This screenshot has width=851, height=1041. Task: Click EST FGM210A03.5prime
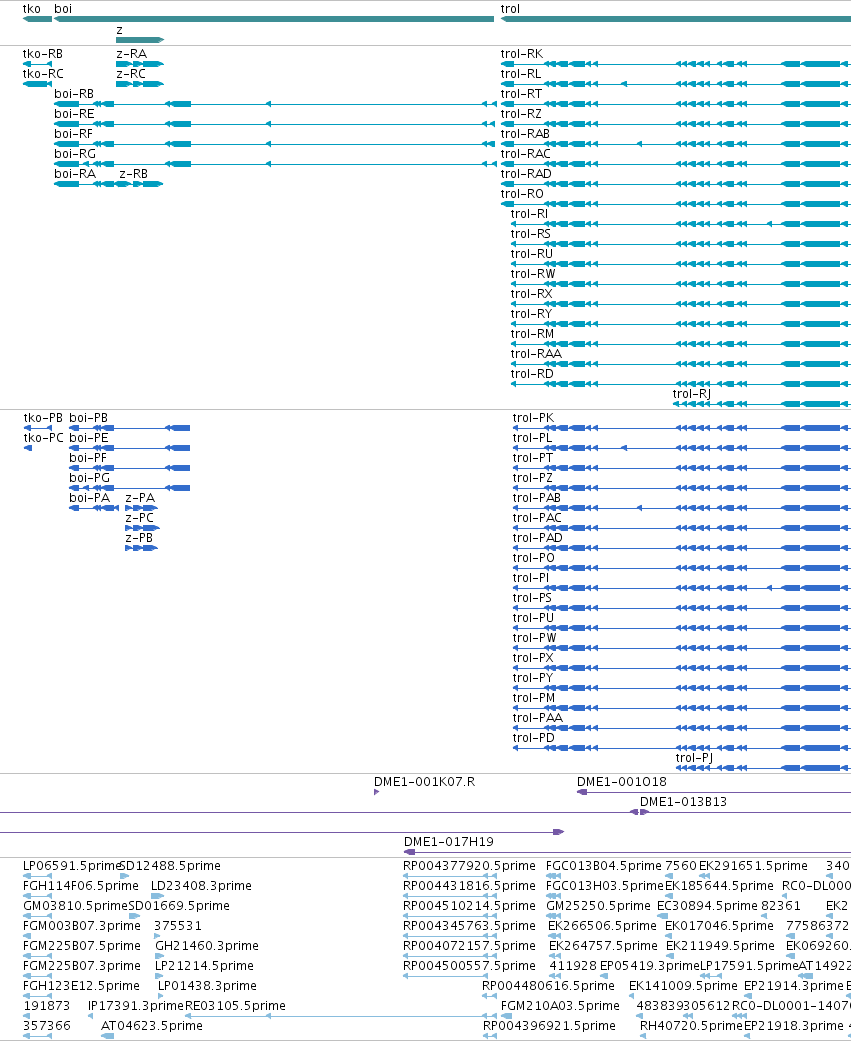(x=560, y=1006)
